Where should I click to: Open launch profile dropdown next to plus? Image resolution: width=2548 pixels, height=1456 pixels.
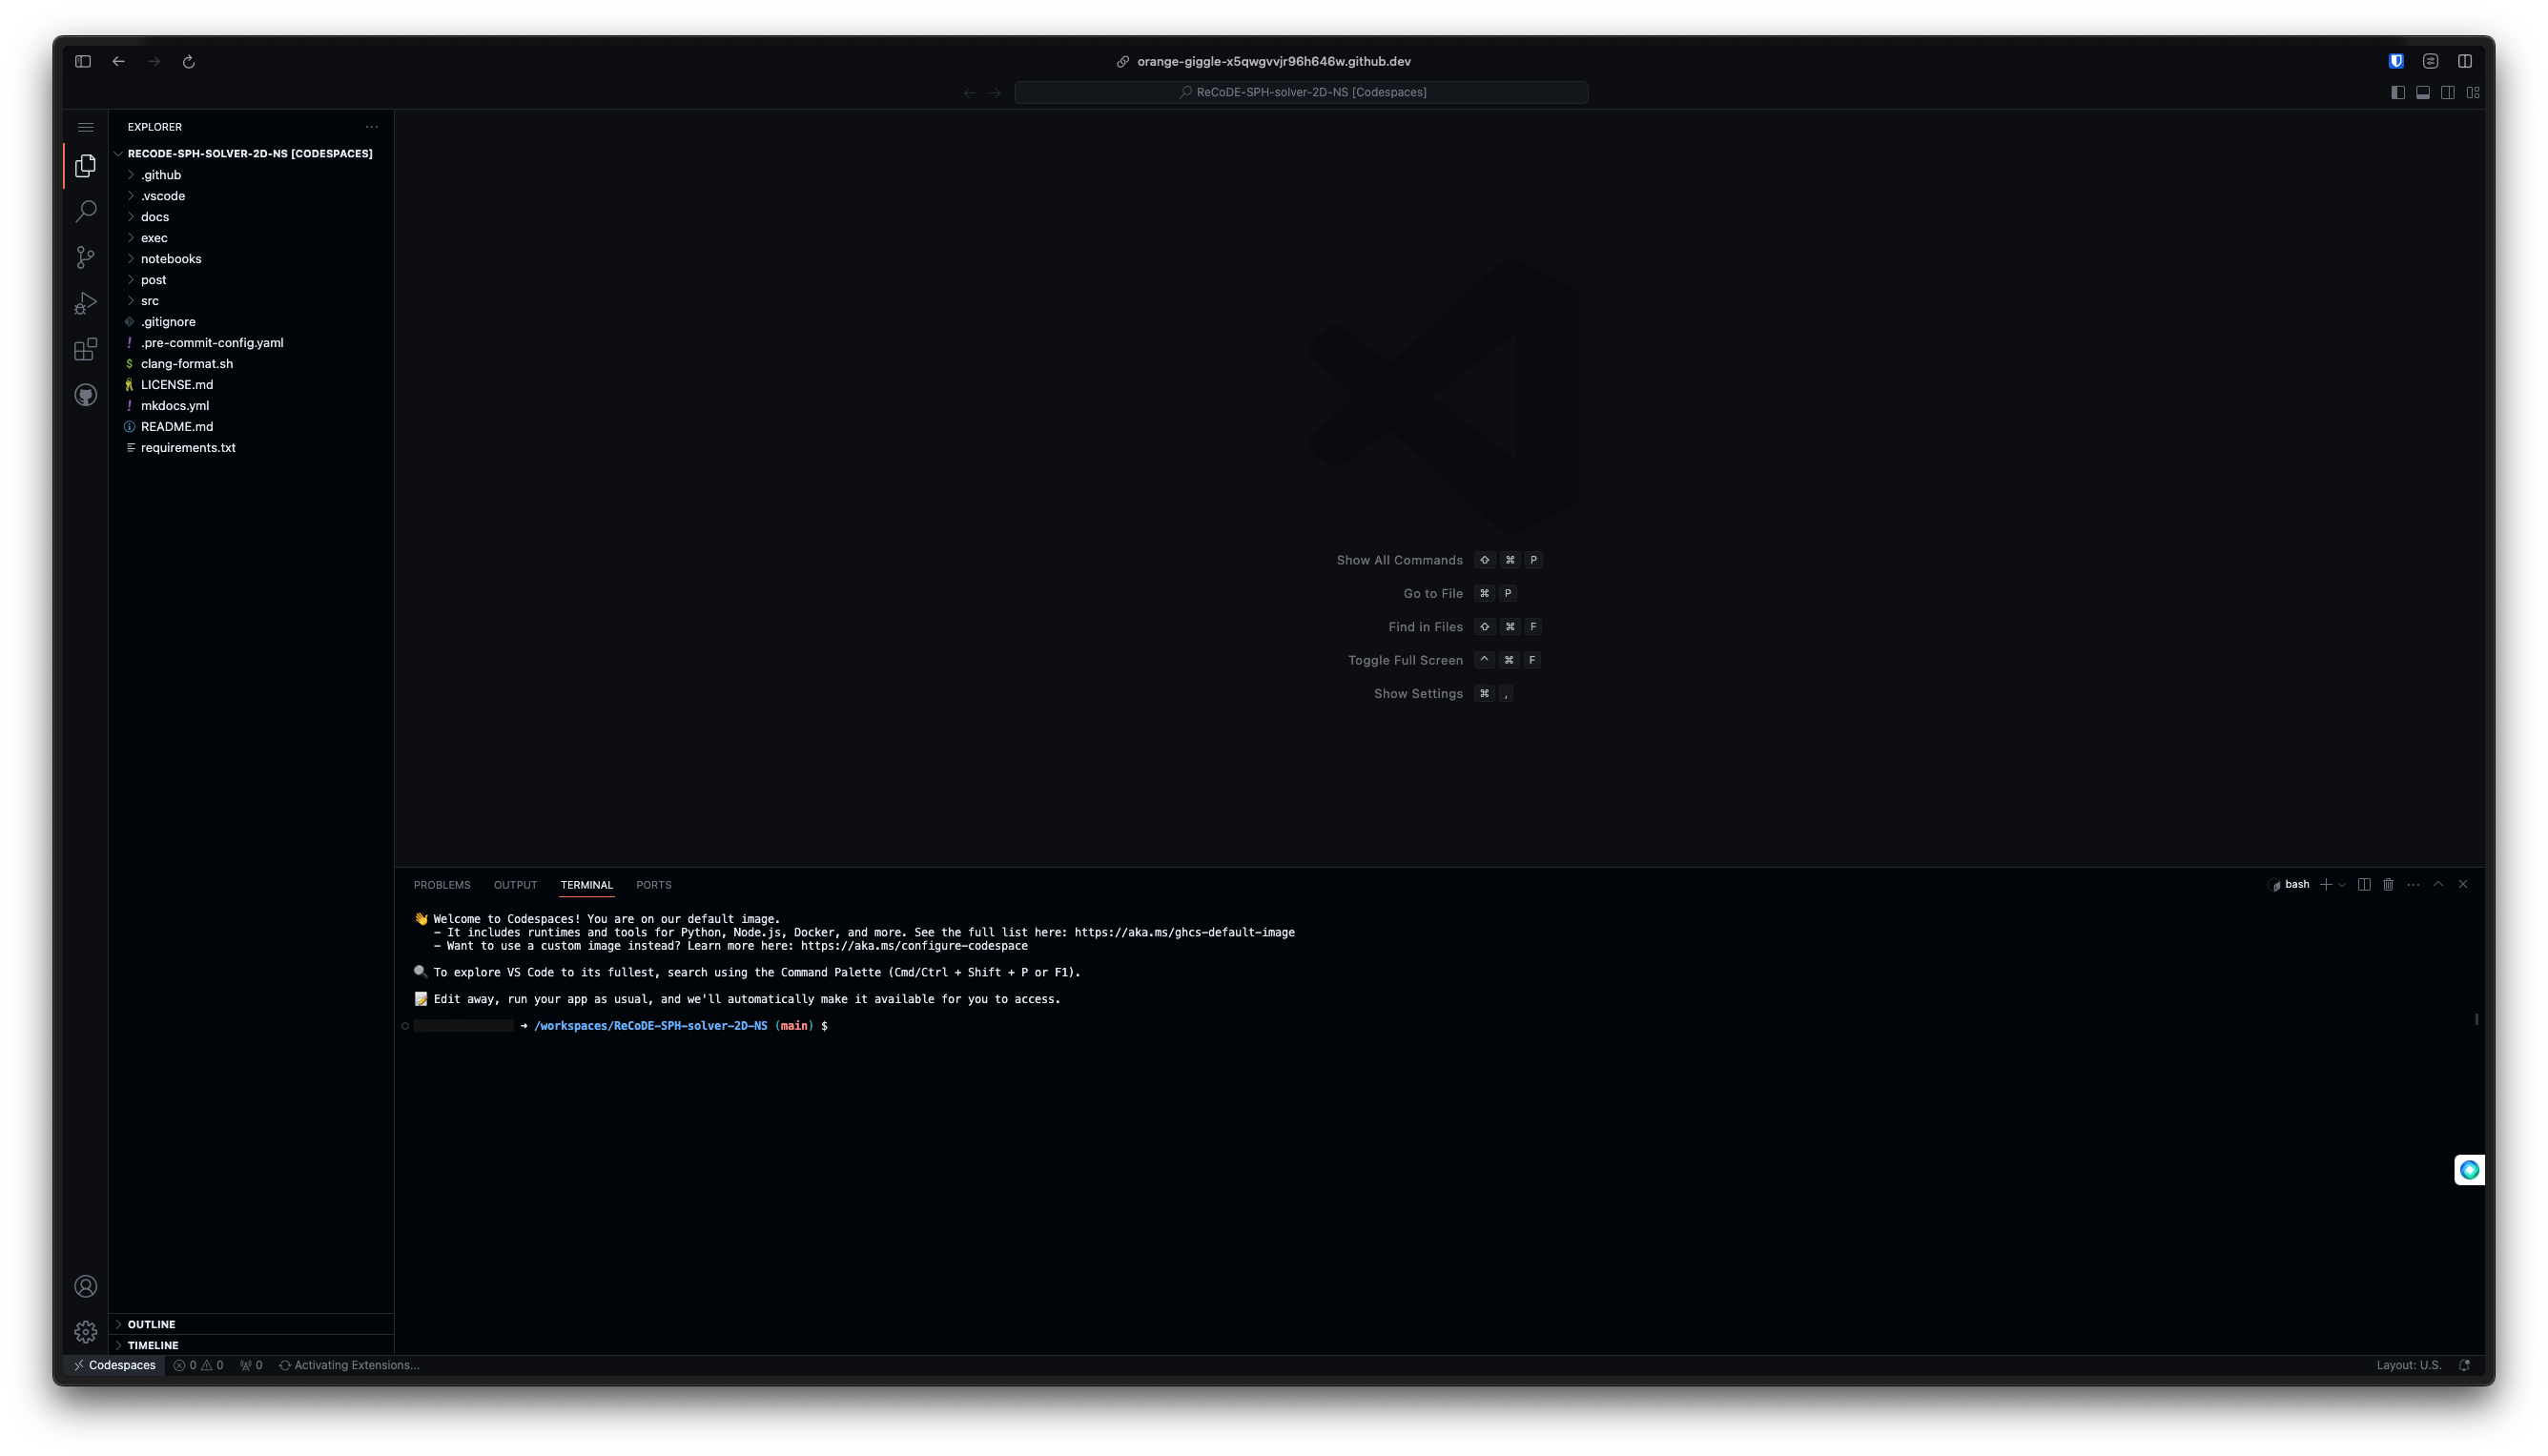point(2342,885)
